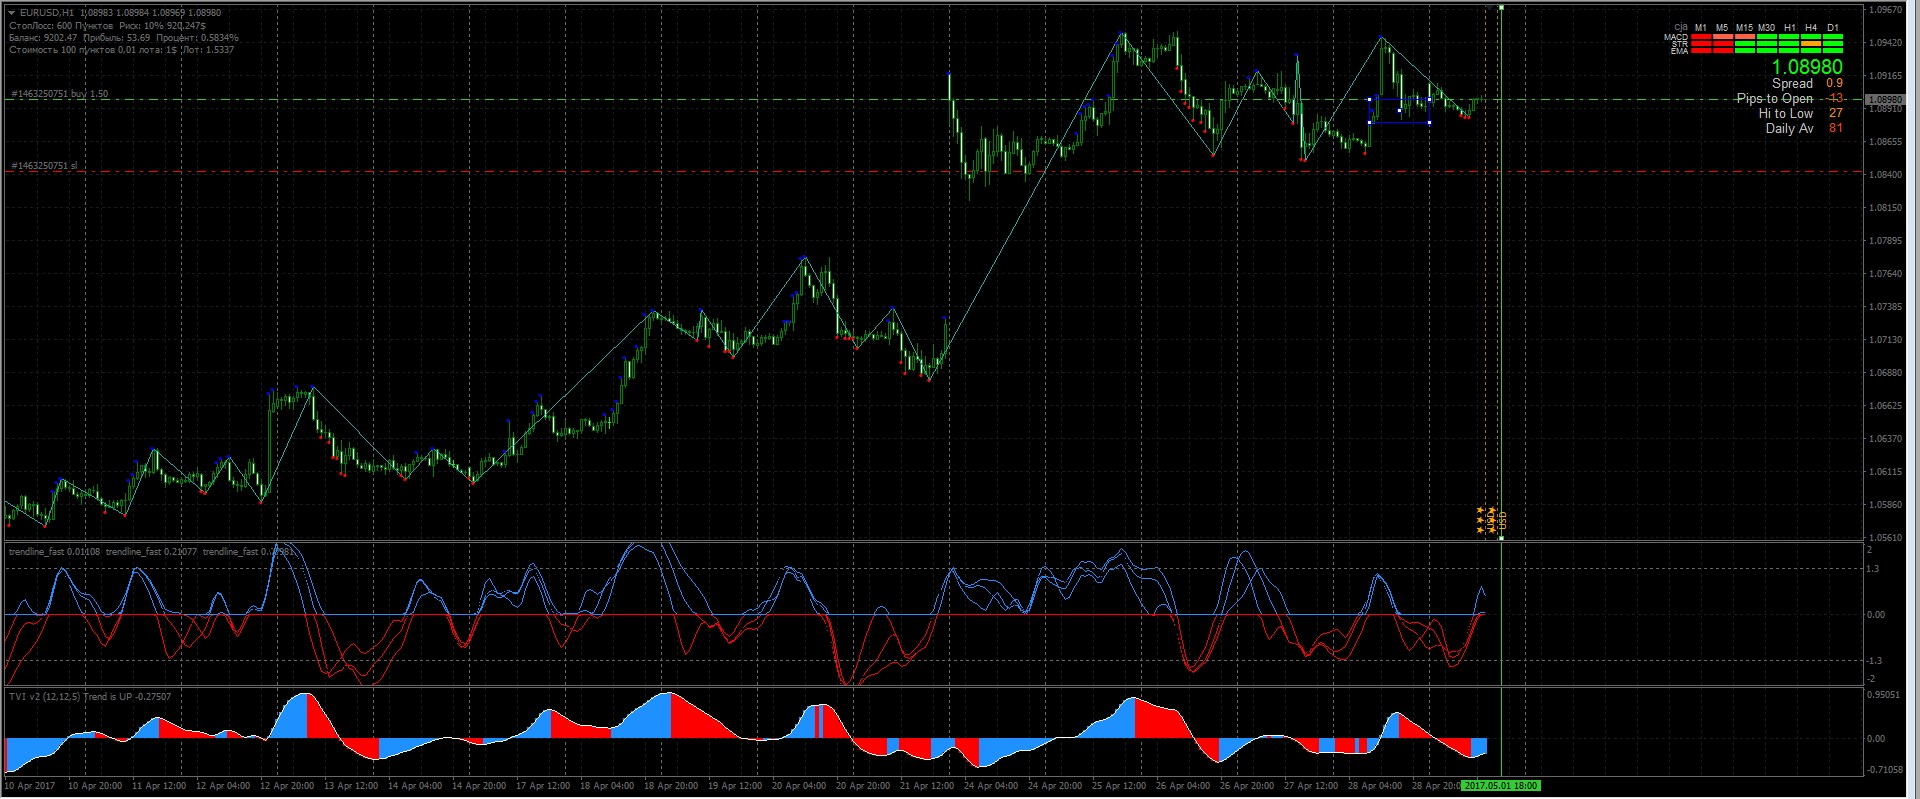Click the STR row label in signal panel
The height and width of the screenshot is (799, 1920).
pyautogui.click(x=1680, y=44)
